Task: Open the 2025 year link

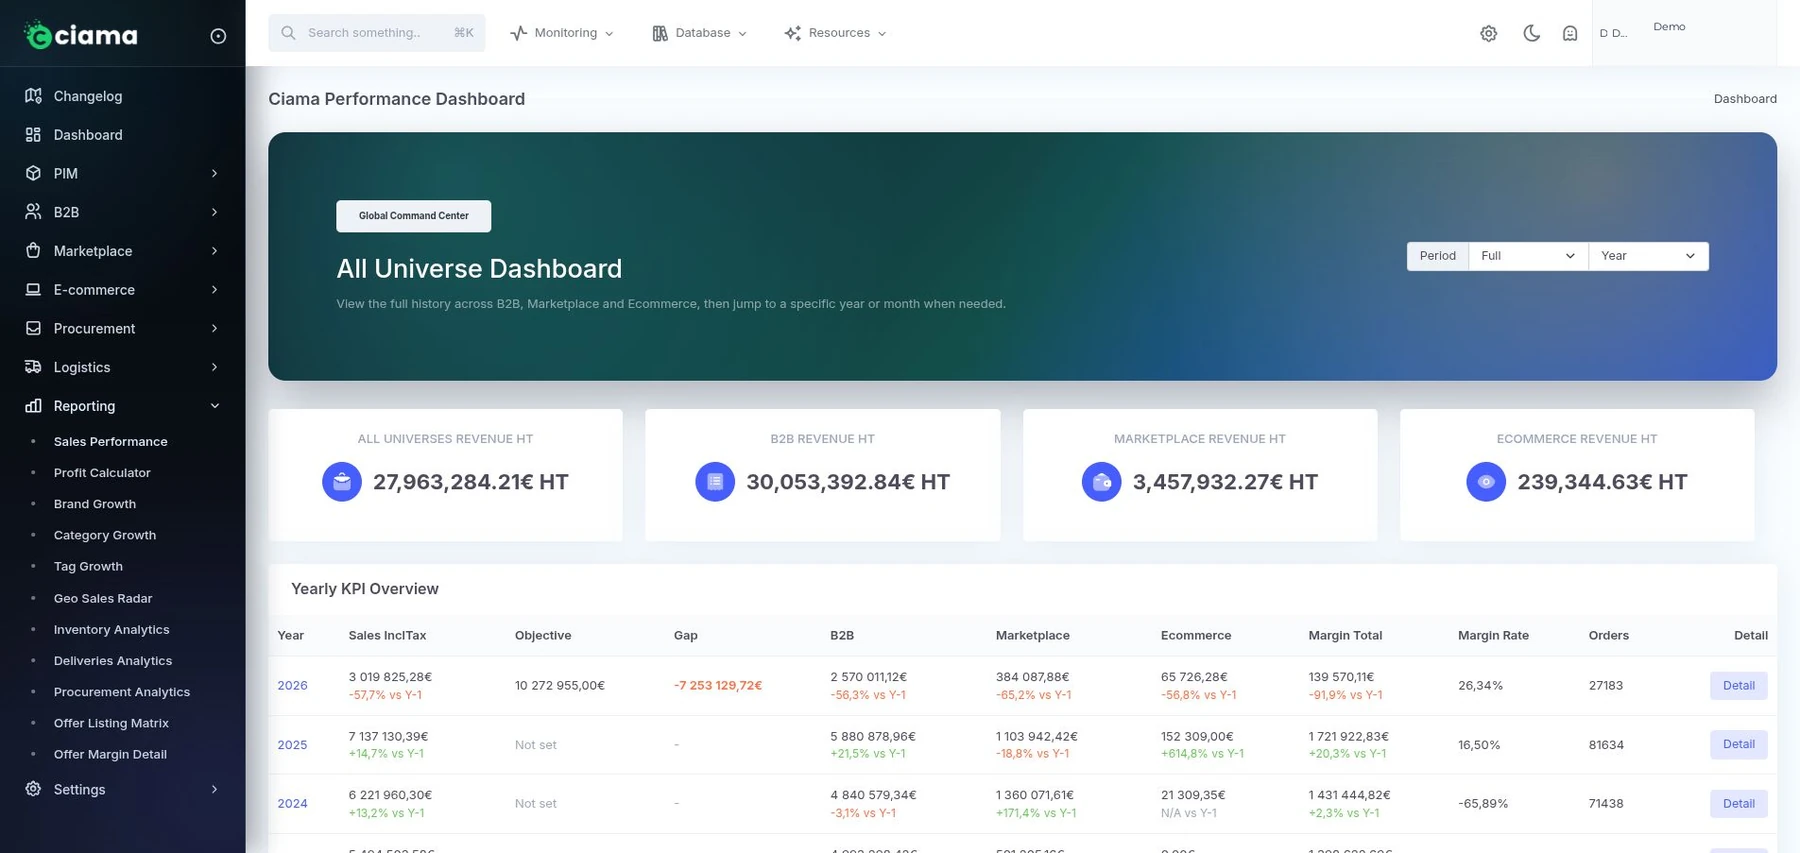Action: click(292, 745)
